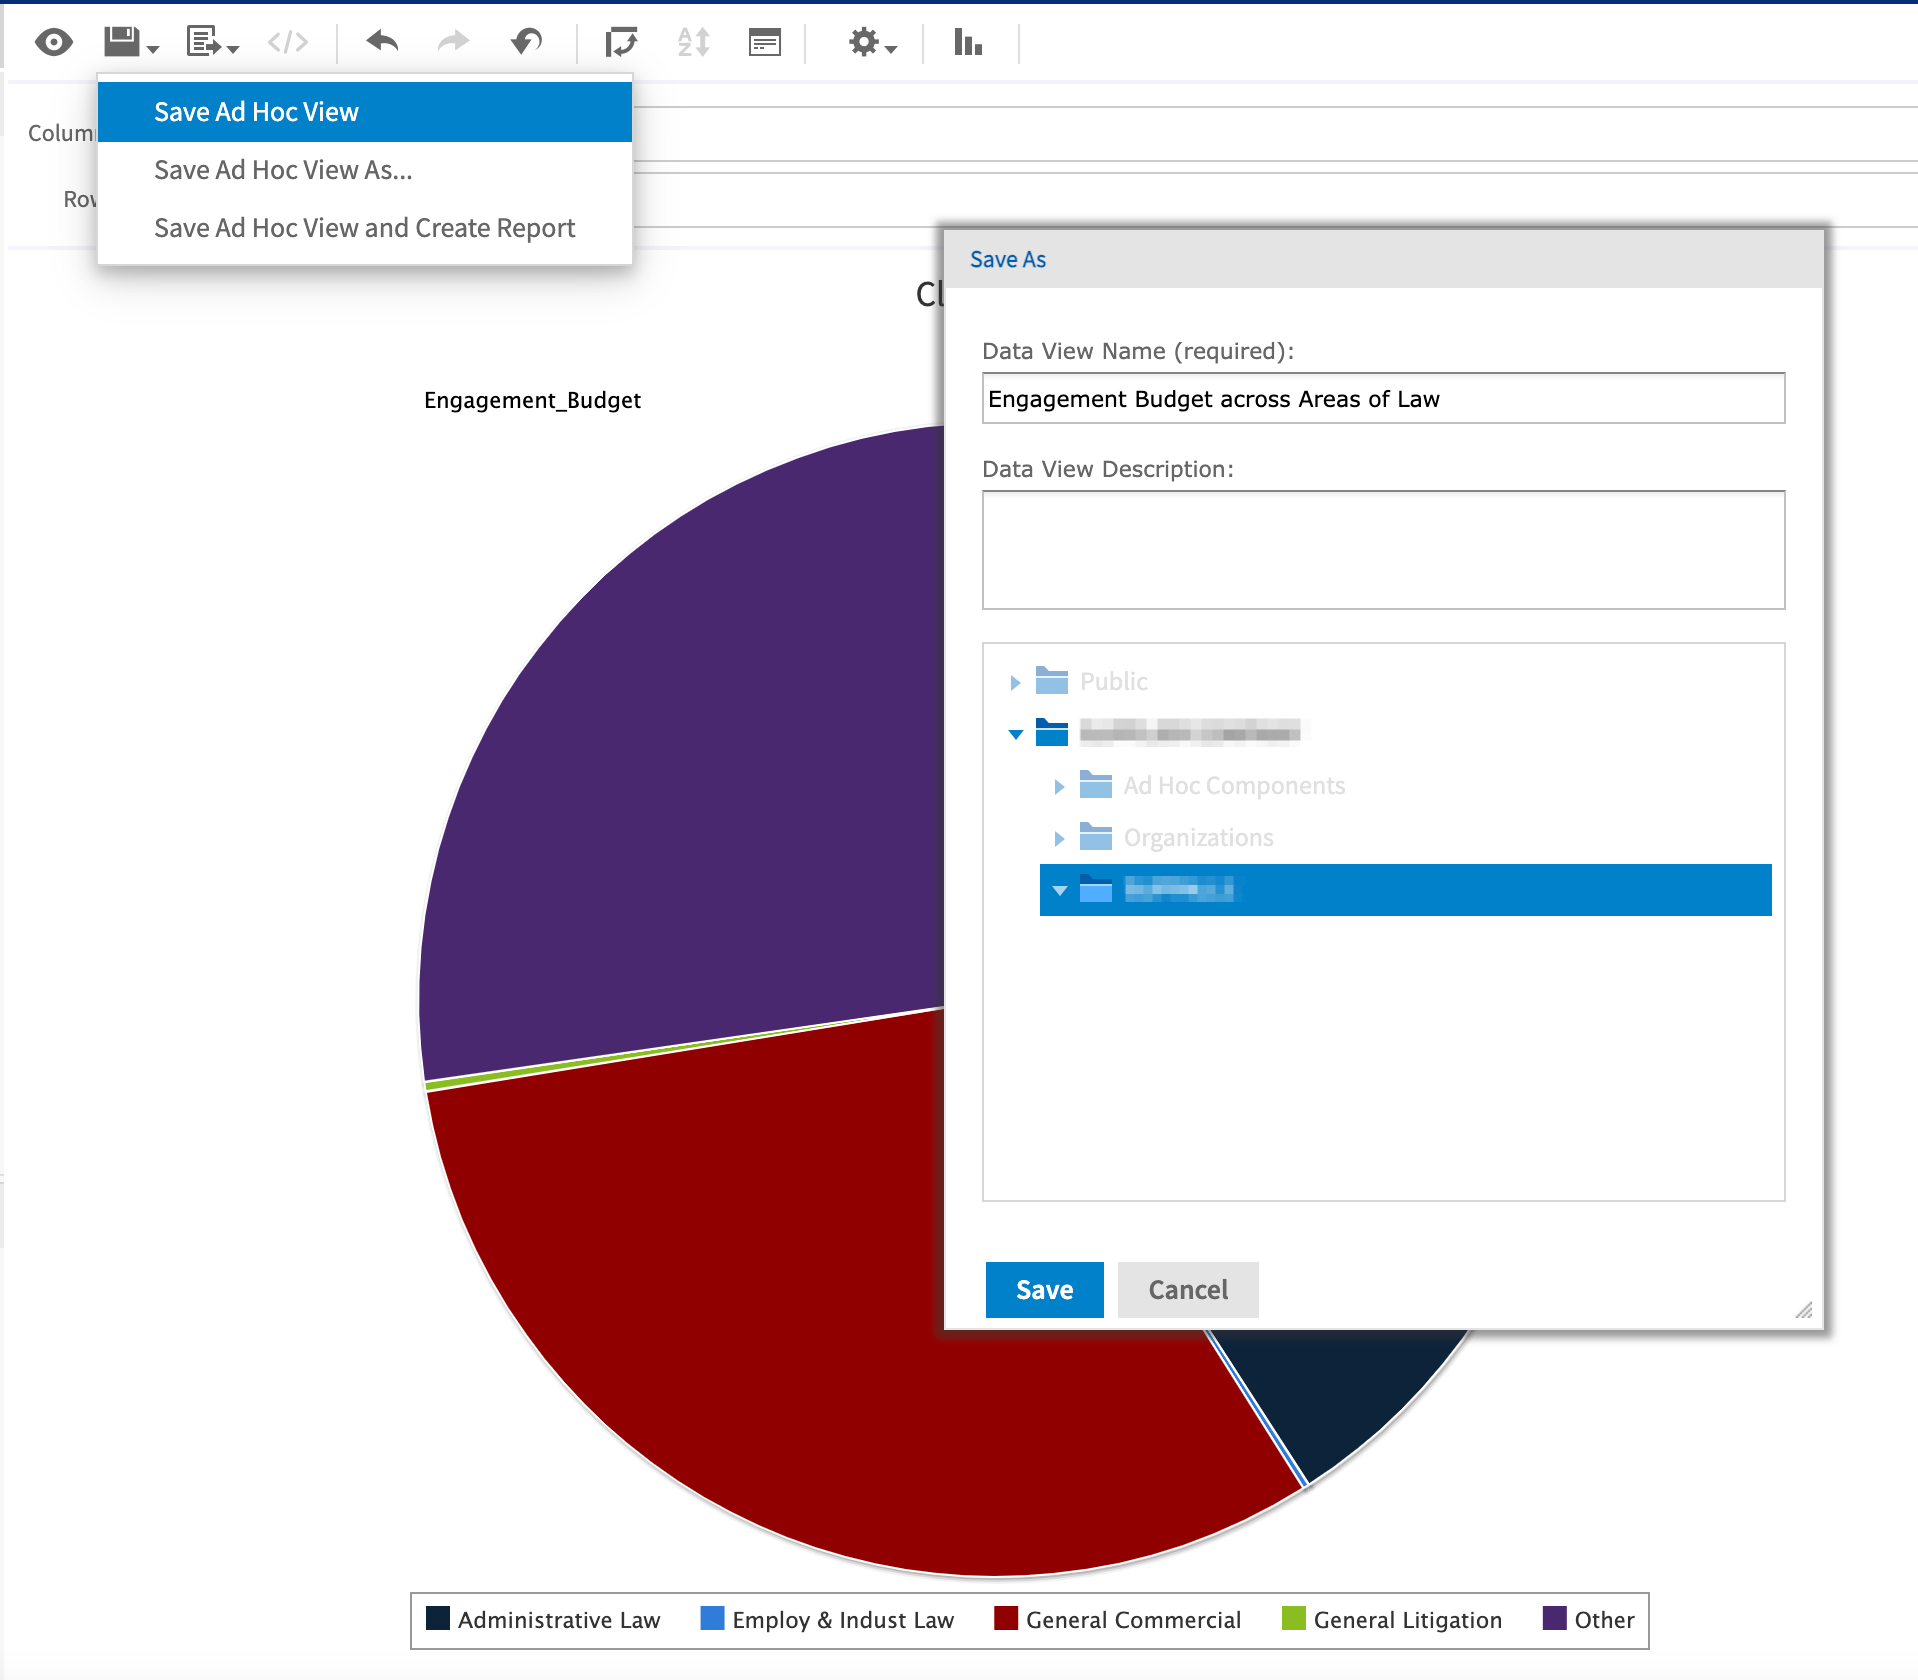Open the gear options menu
This screenshot has height=1680, width=1918.
pyautogui.click(x=872, y=42)
